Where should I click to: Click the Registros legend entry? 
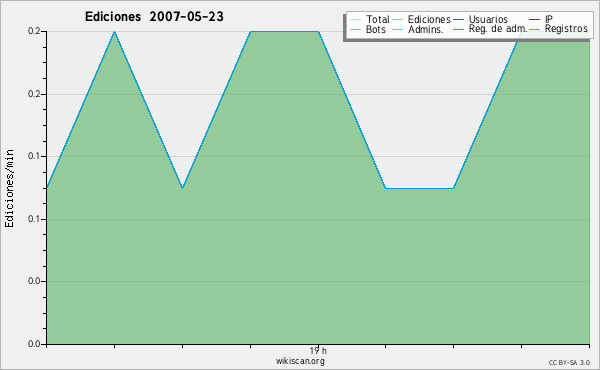click(558, 29)
